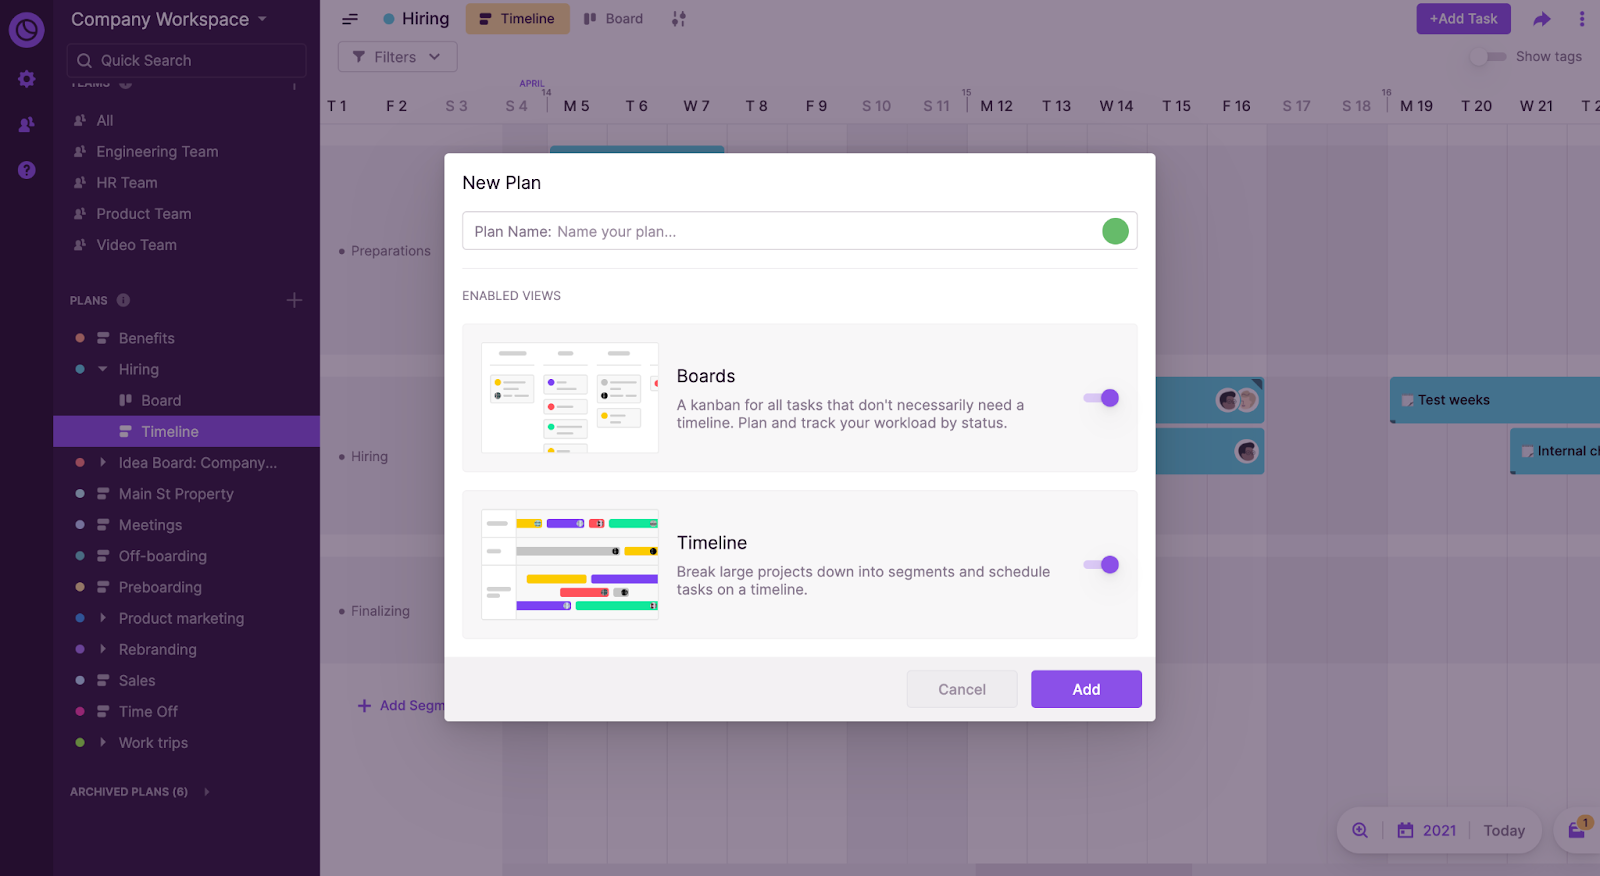This screenshot has height=876, width=1600.
Task: Switch to the Board tab
Action: tap(613, 19)
